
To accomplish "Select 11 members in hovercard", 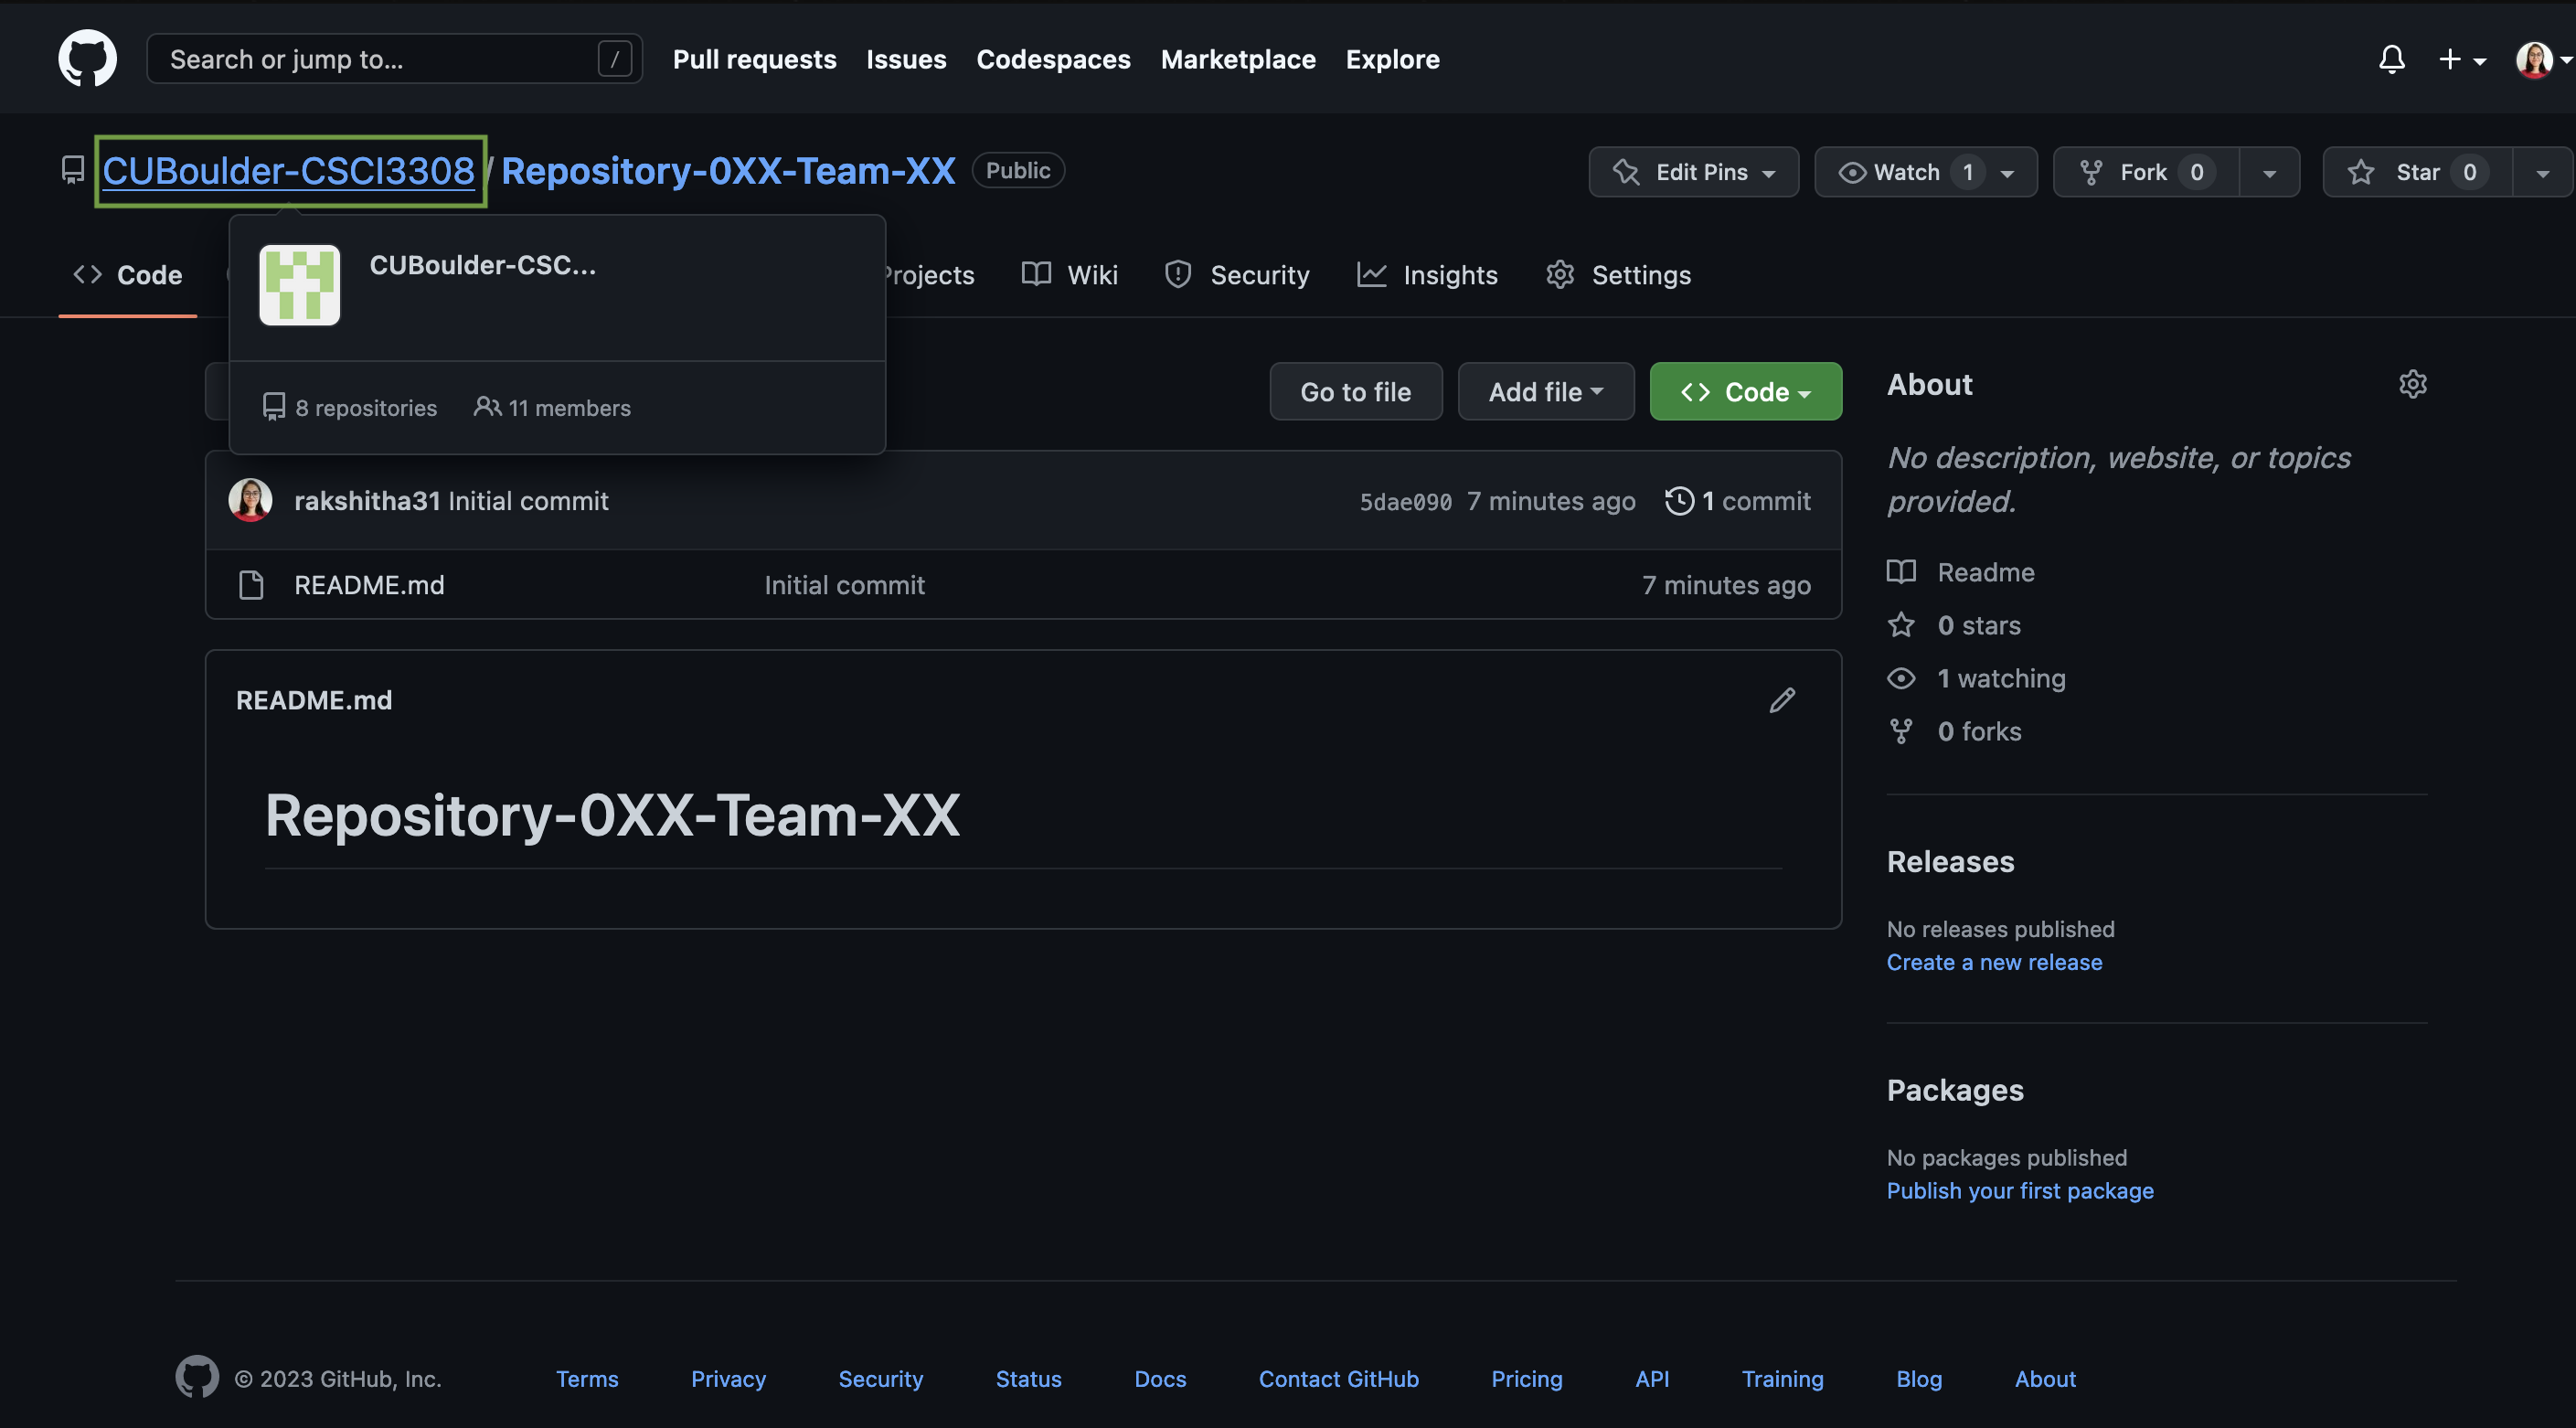I will point(551,407).
